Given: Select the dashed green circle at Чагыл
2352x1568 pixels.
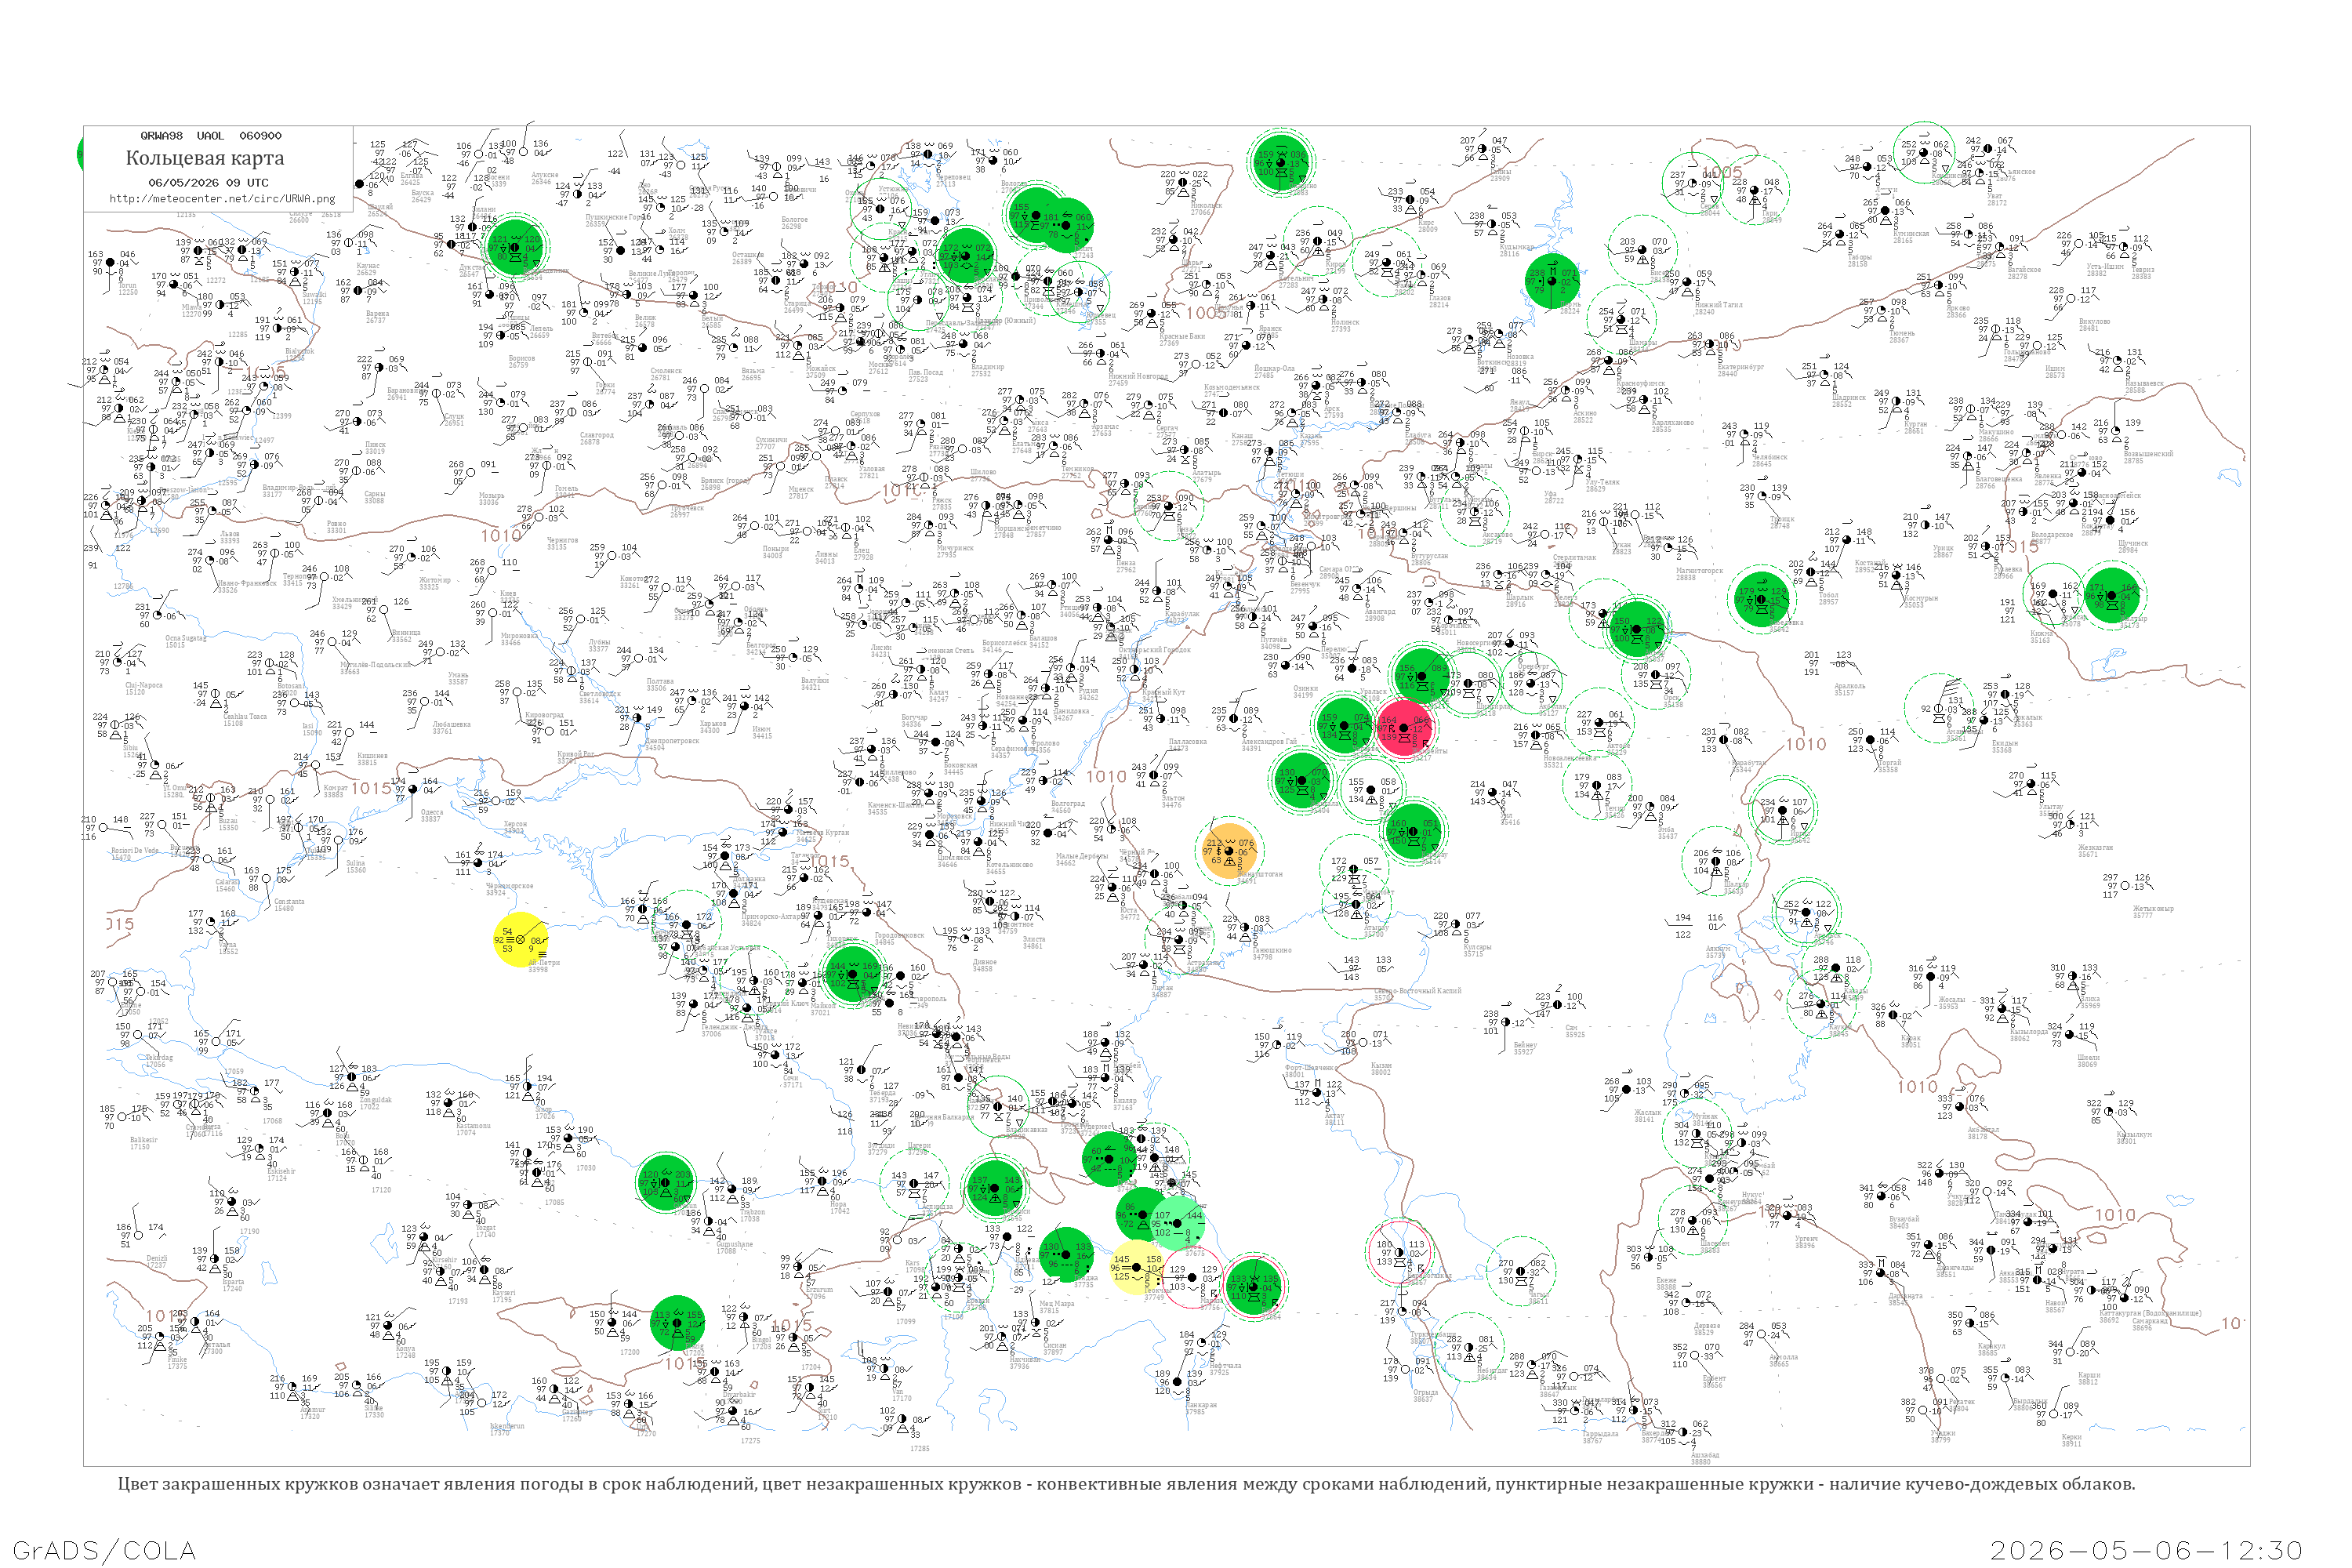Looking at the screenshot, I should click(1521, 1271).
